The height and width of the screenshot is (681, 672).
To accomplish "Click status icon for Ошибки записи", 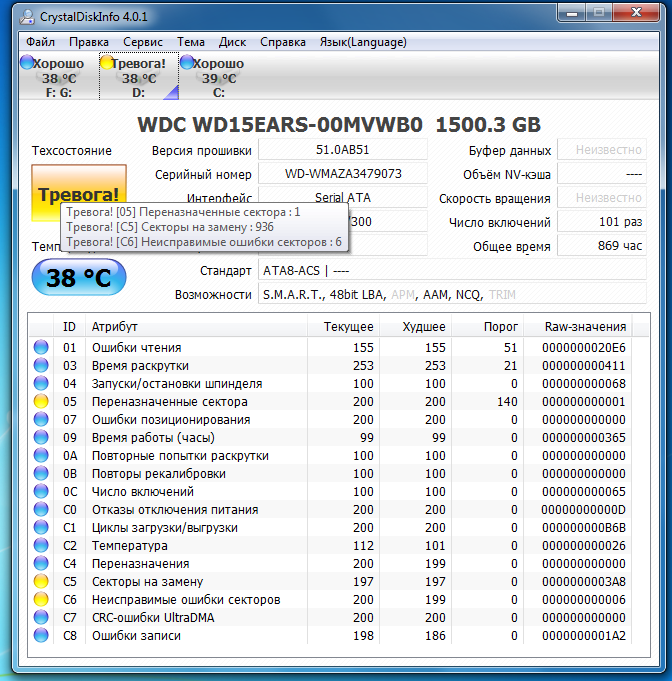I will coord(41,635).
